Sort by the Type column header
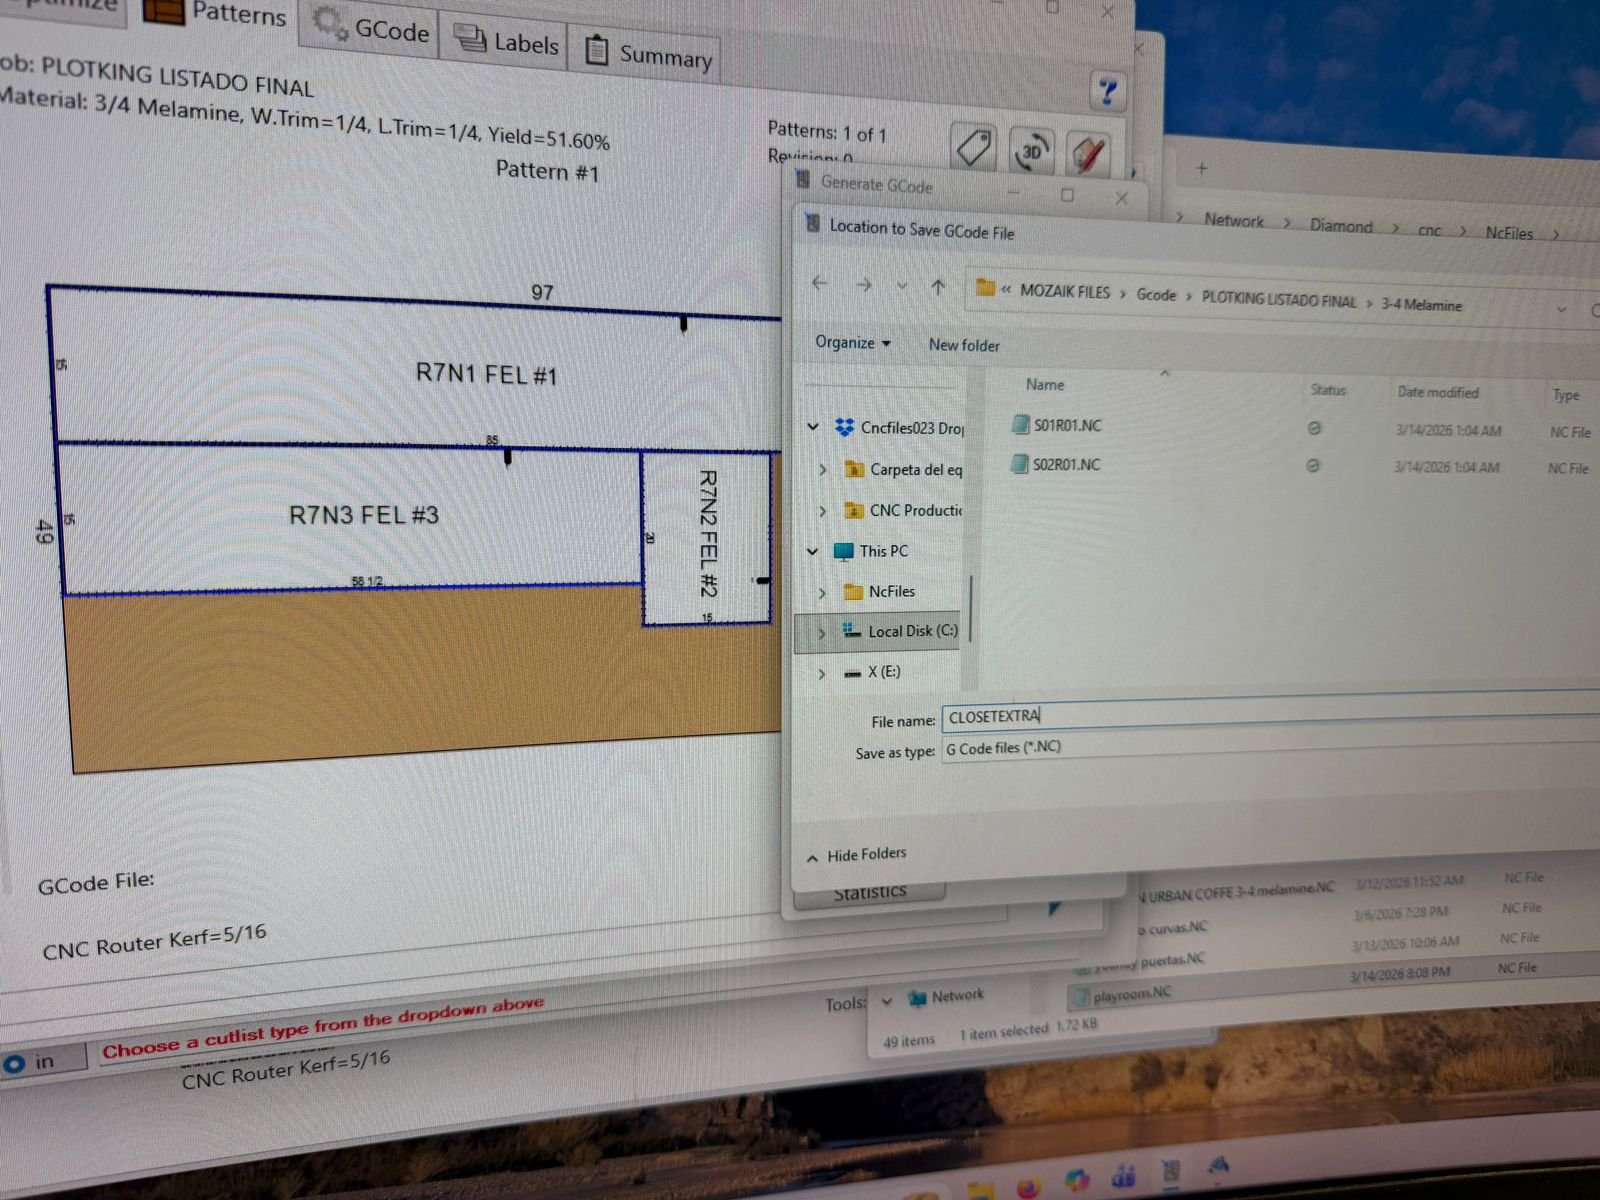 [x=1566, y=395]
